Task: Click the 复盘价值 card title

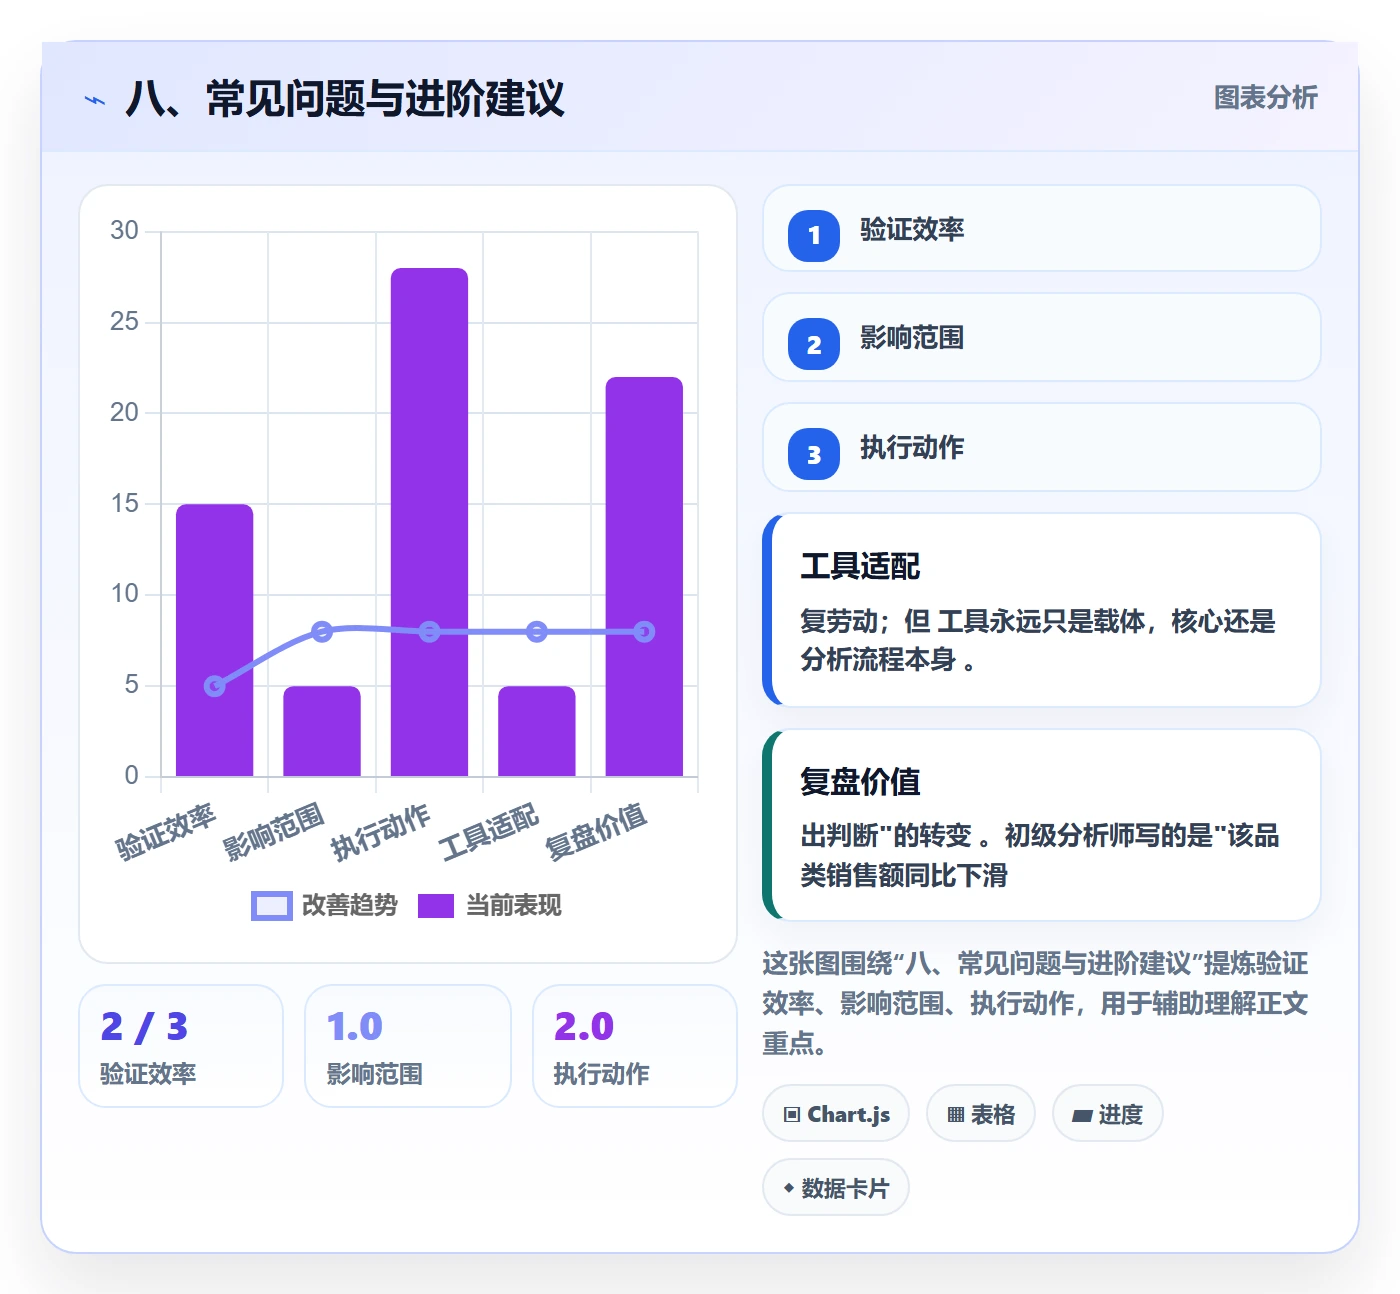Action: point(860,781)
